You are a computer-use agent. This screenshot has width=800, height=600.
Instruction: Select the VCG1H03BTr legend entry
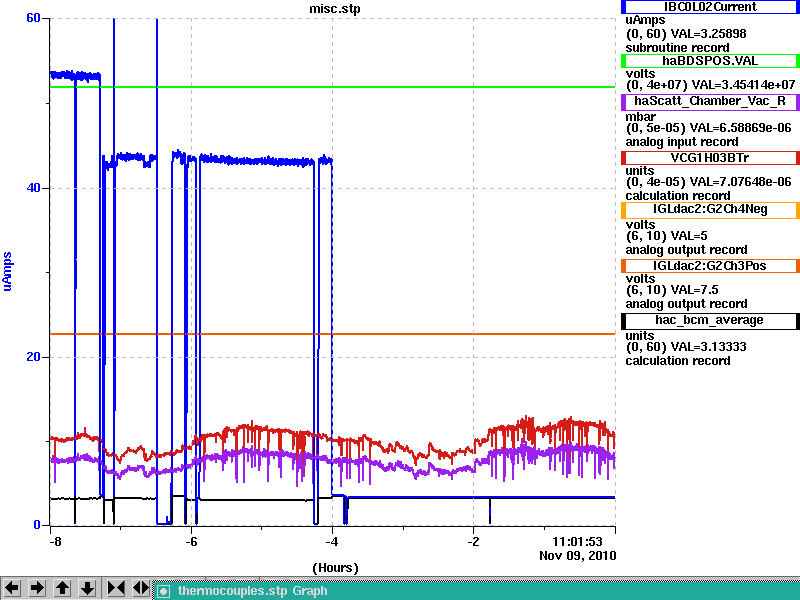(x=710, y=158)
